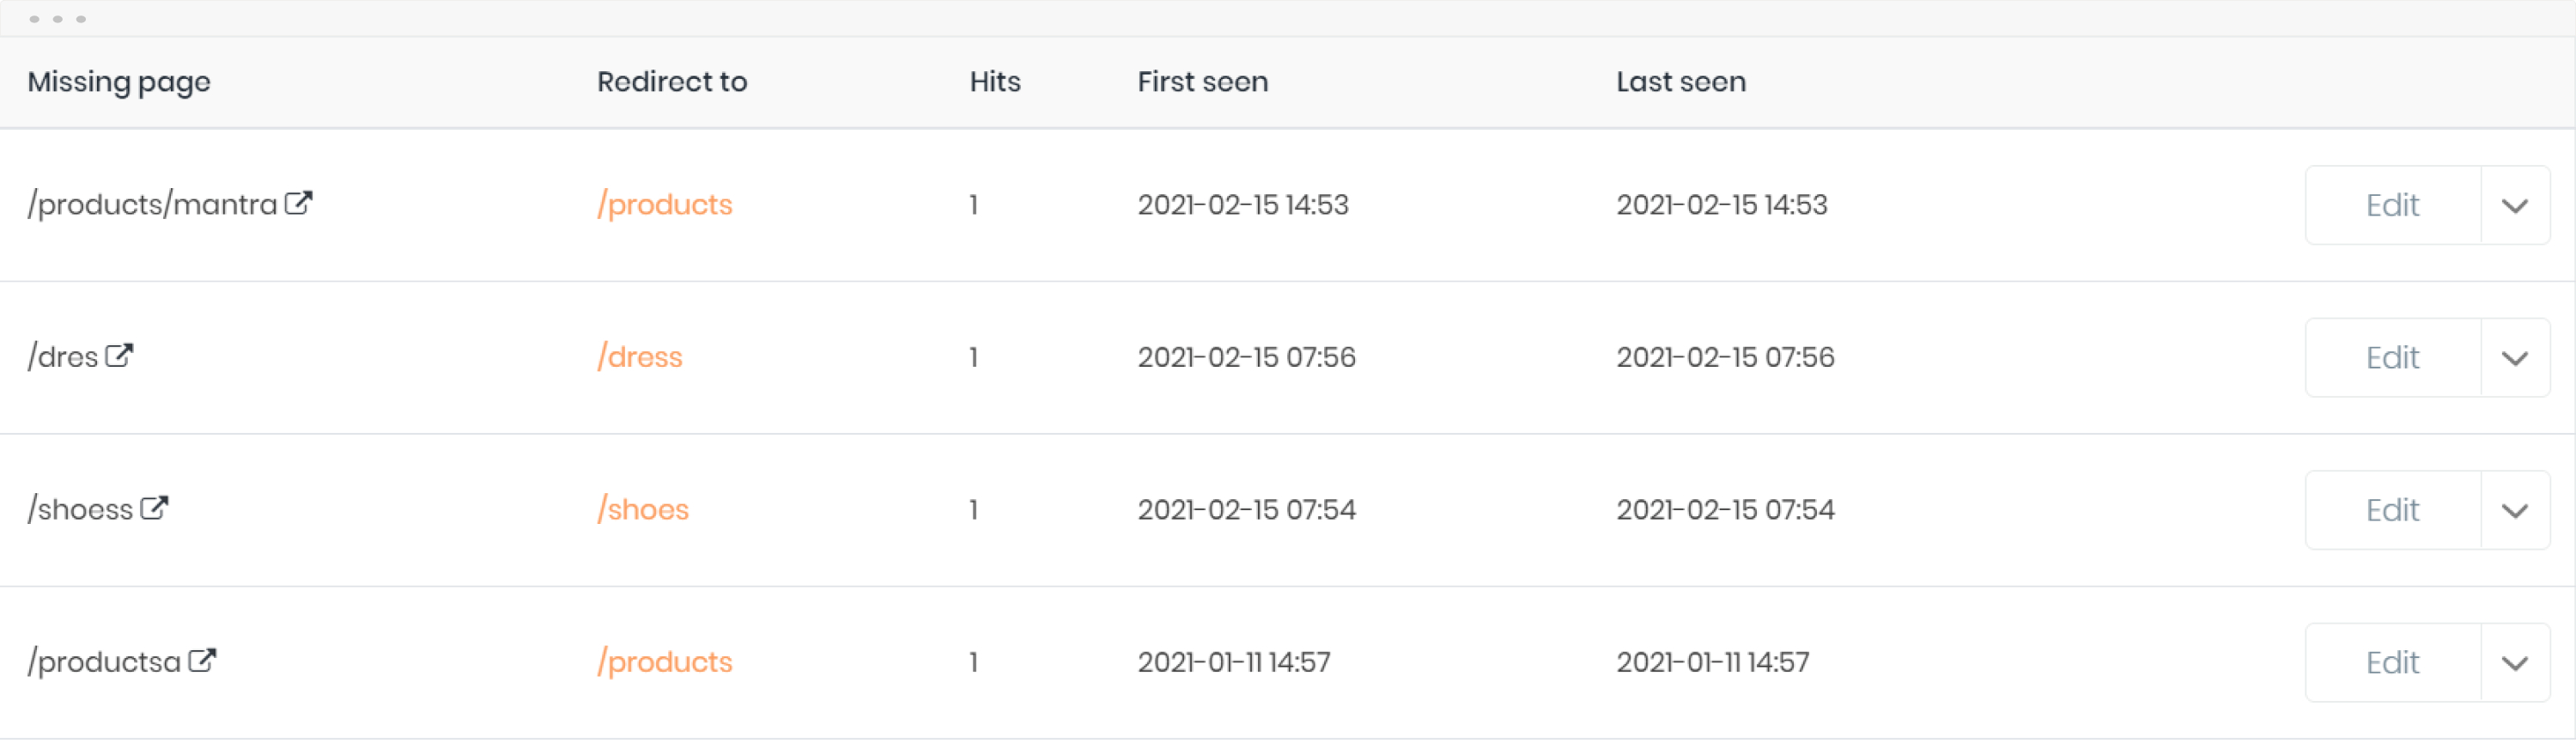Sort by Hits column header

[995, 82]
